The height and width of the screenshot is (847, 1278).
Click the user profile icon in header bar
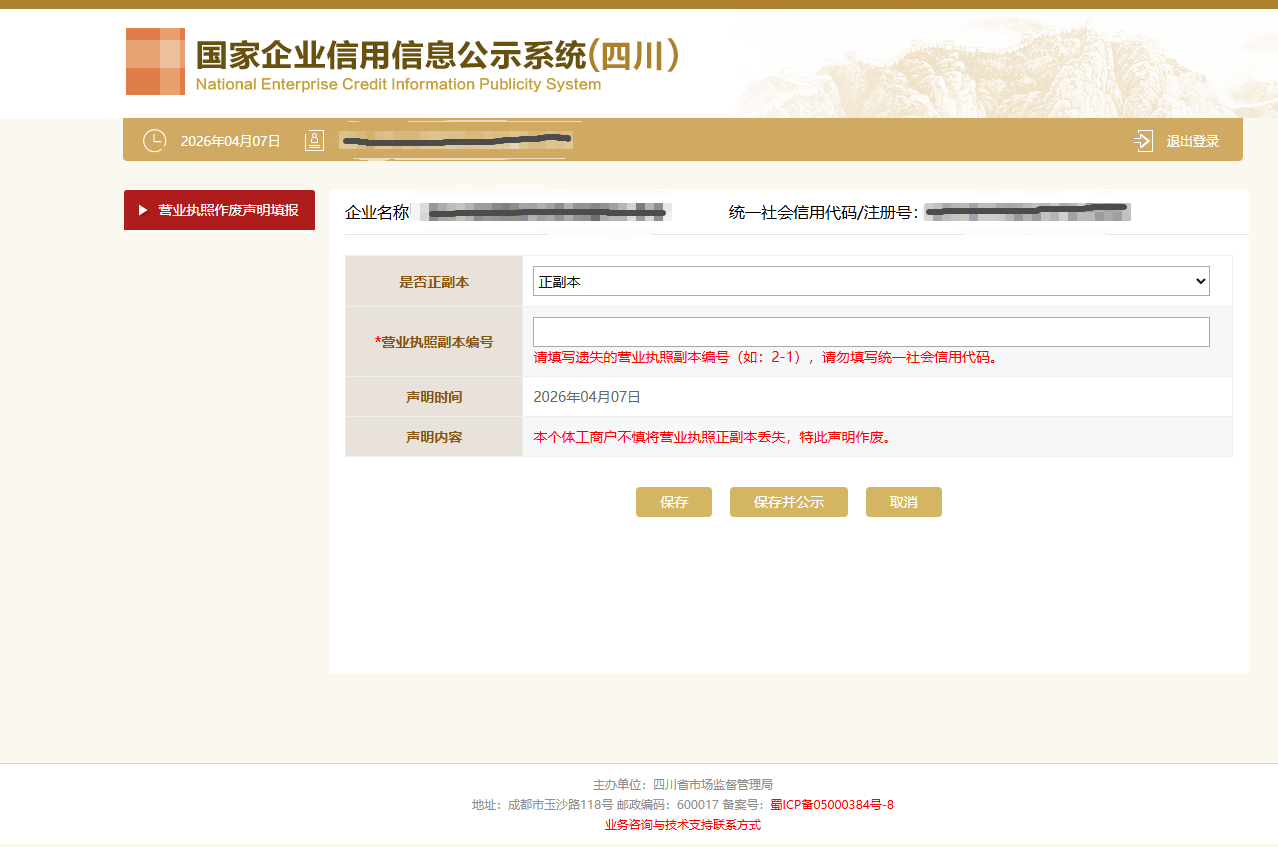tap(314, 141)
